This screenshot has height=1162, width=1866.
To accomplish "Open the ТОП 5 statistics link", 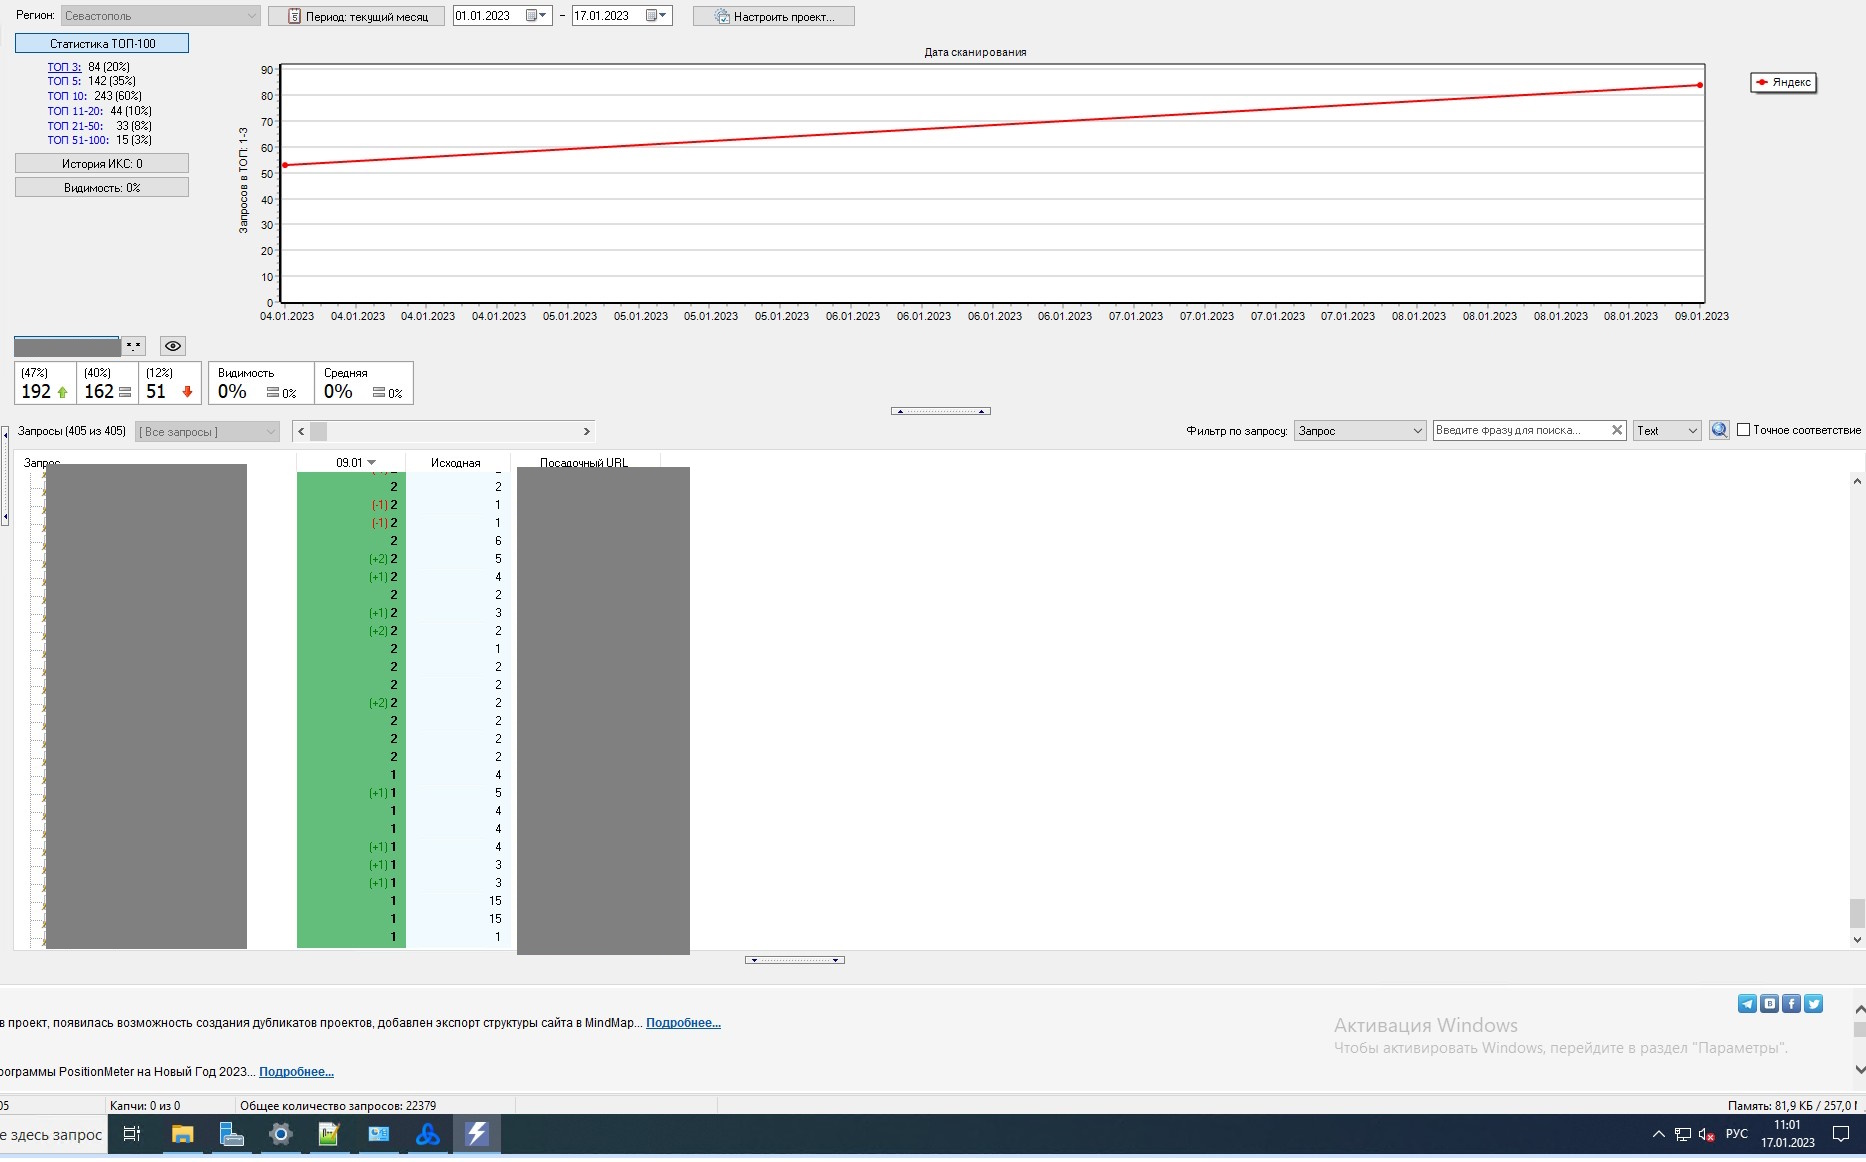I will point(64,81).
